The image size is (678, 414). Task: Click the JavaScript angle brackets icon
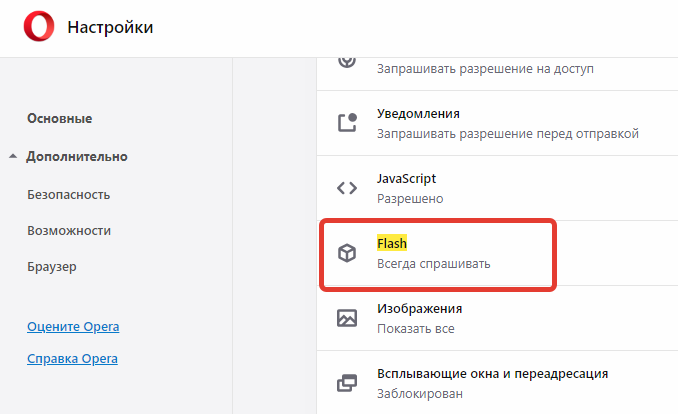[x=347, y=188]
